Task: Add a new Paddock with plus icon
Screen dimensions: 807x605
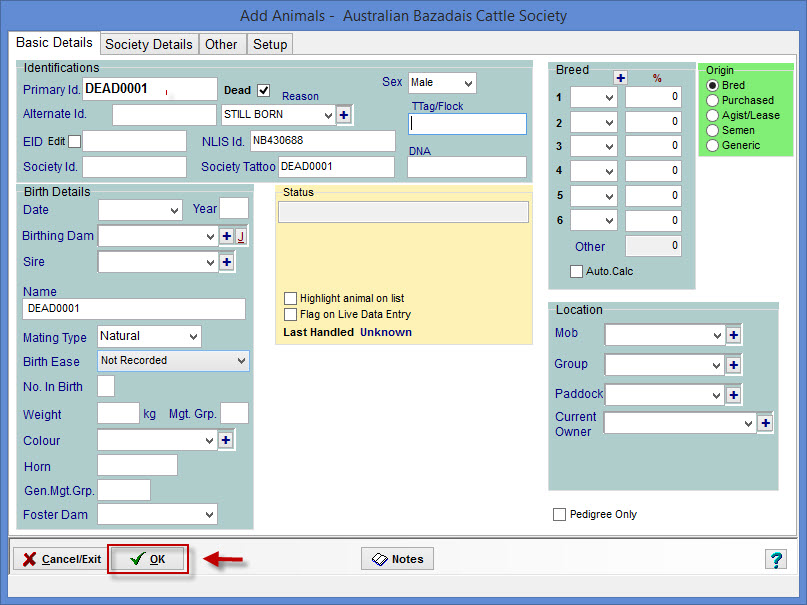Action: (x=733, y=395)
